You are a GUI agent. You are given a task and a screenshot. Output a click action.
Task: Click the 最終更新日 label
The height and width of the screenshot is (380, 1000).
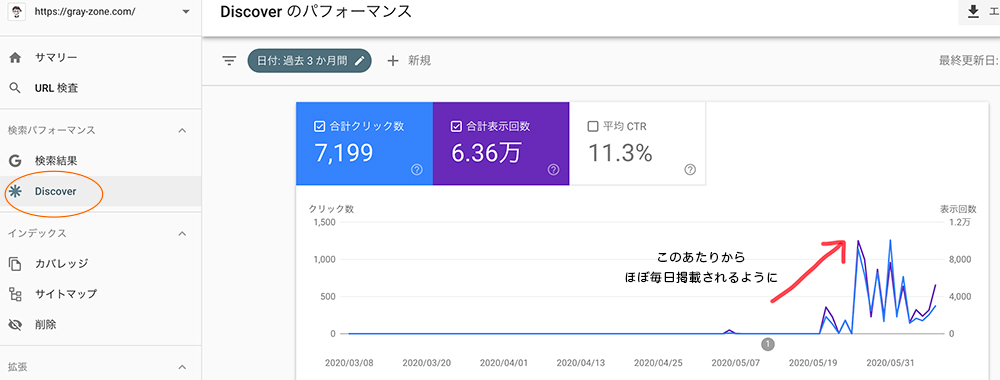pyautogui.click(x=969, y=61)
